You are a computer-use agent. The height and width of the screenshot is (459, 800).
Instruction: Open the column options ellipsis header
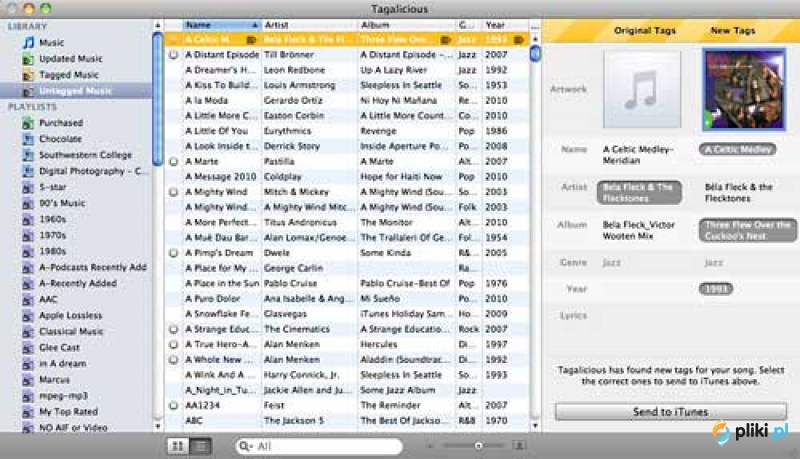click(535, 25)
